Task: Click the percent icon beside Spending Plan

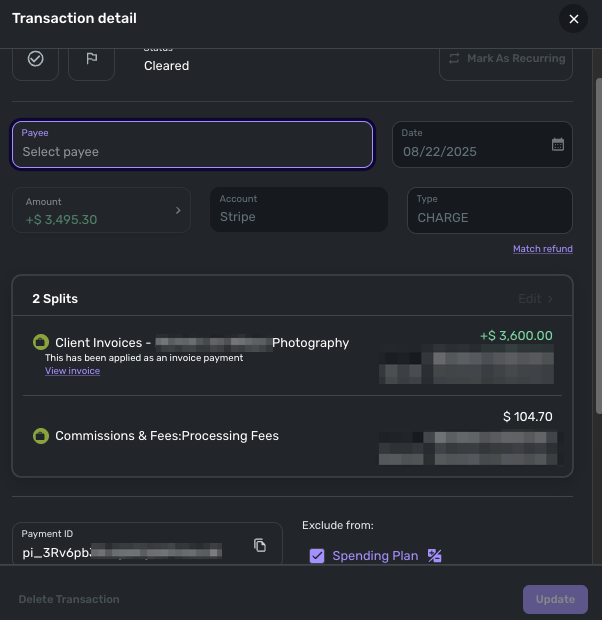Action: point(434,556)
